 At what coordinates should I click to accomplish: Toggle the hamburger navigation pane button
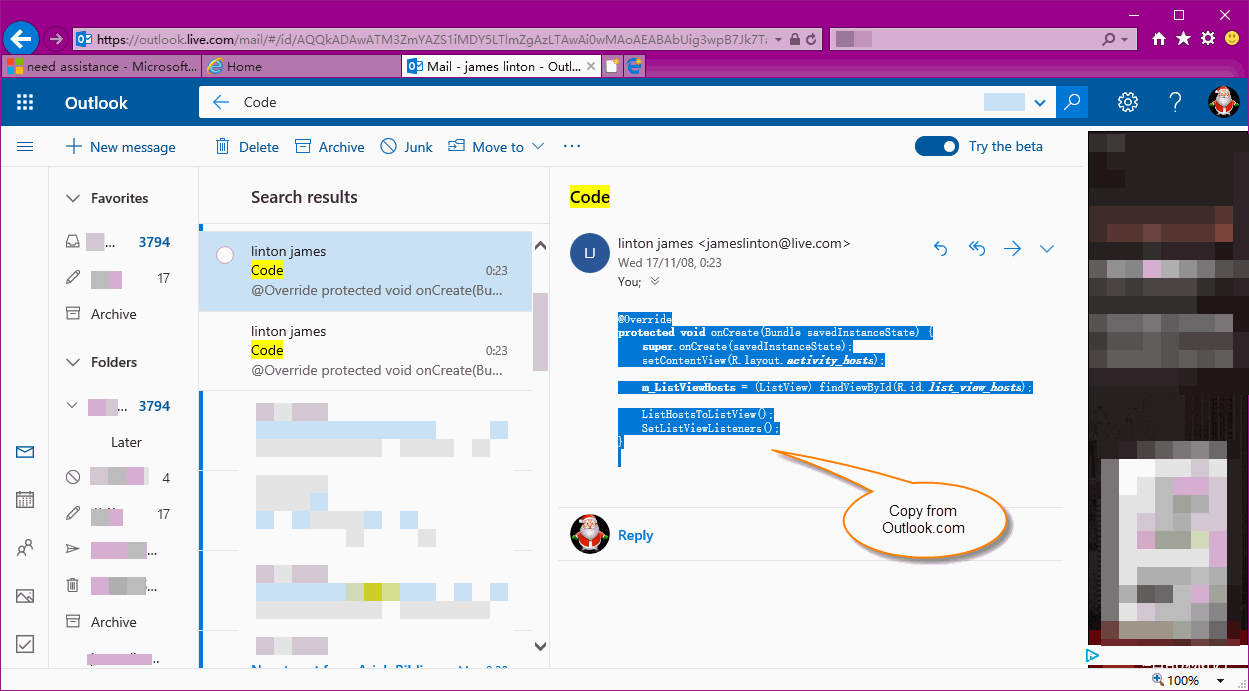pos(25,147)
